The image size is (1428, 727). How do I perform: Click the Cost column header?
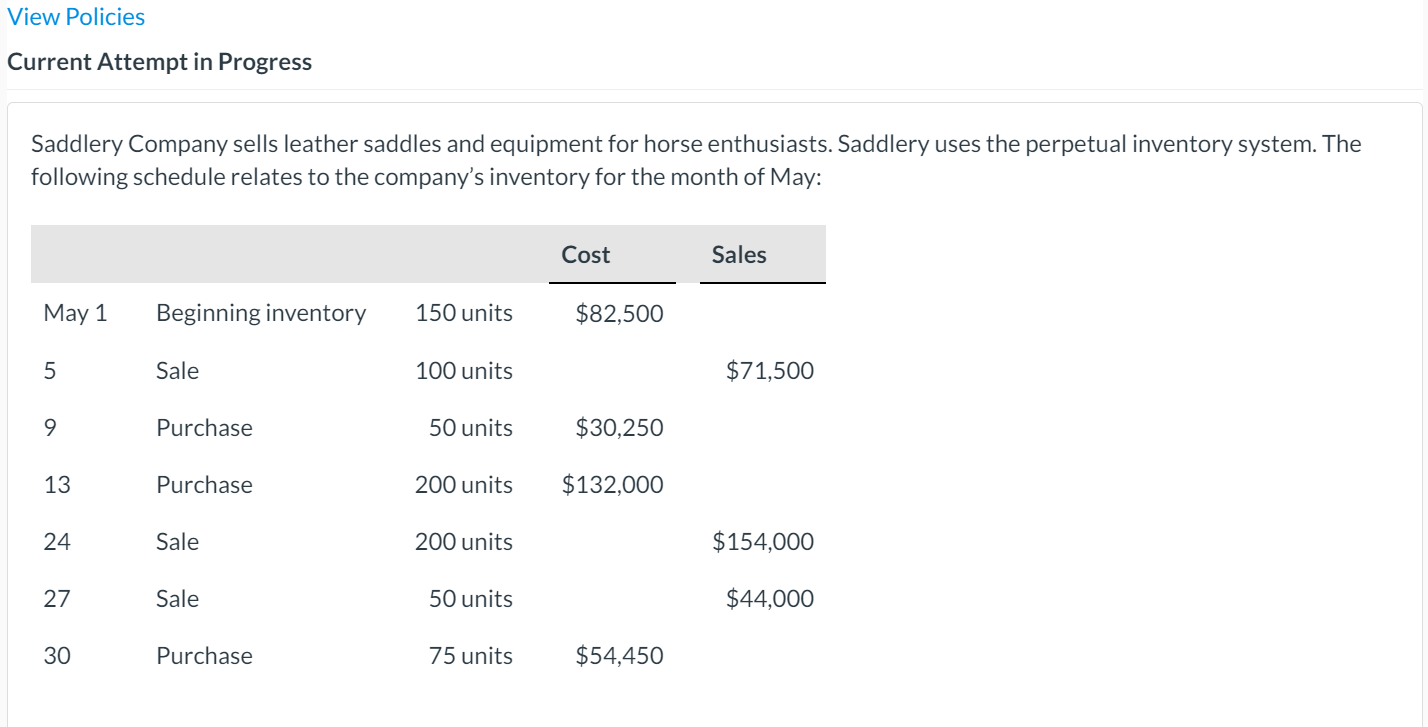(586, 255)
